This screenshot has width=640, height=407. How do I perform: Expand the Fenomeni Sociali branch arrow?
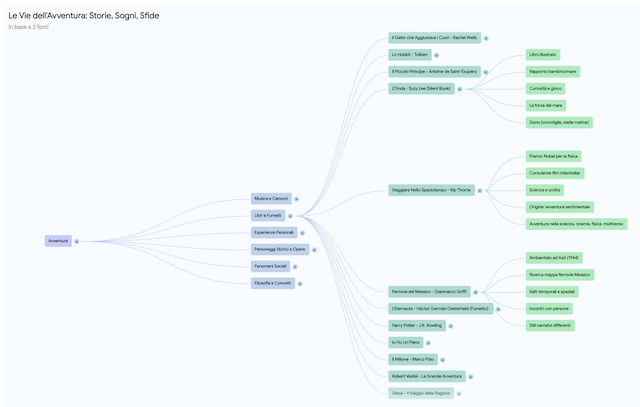(297, 266)
